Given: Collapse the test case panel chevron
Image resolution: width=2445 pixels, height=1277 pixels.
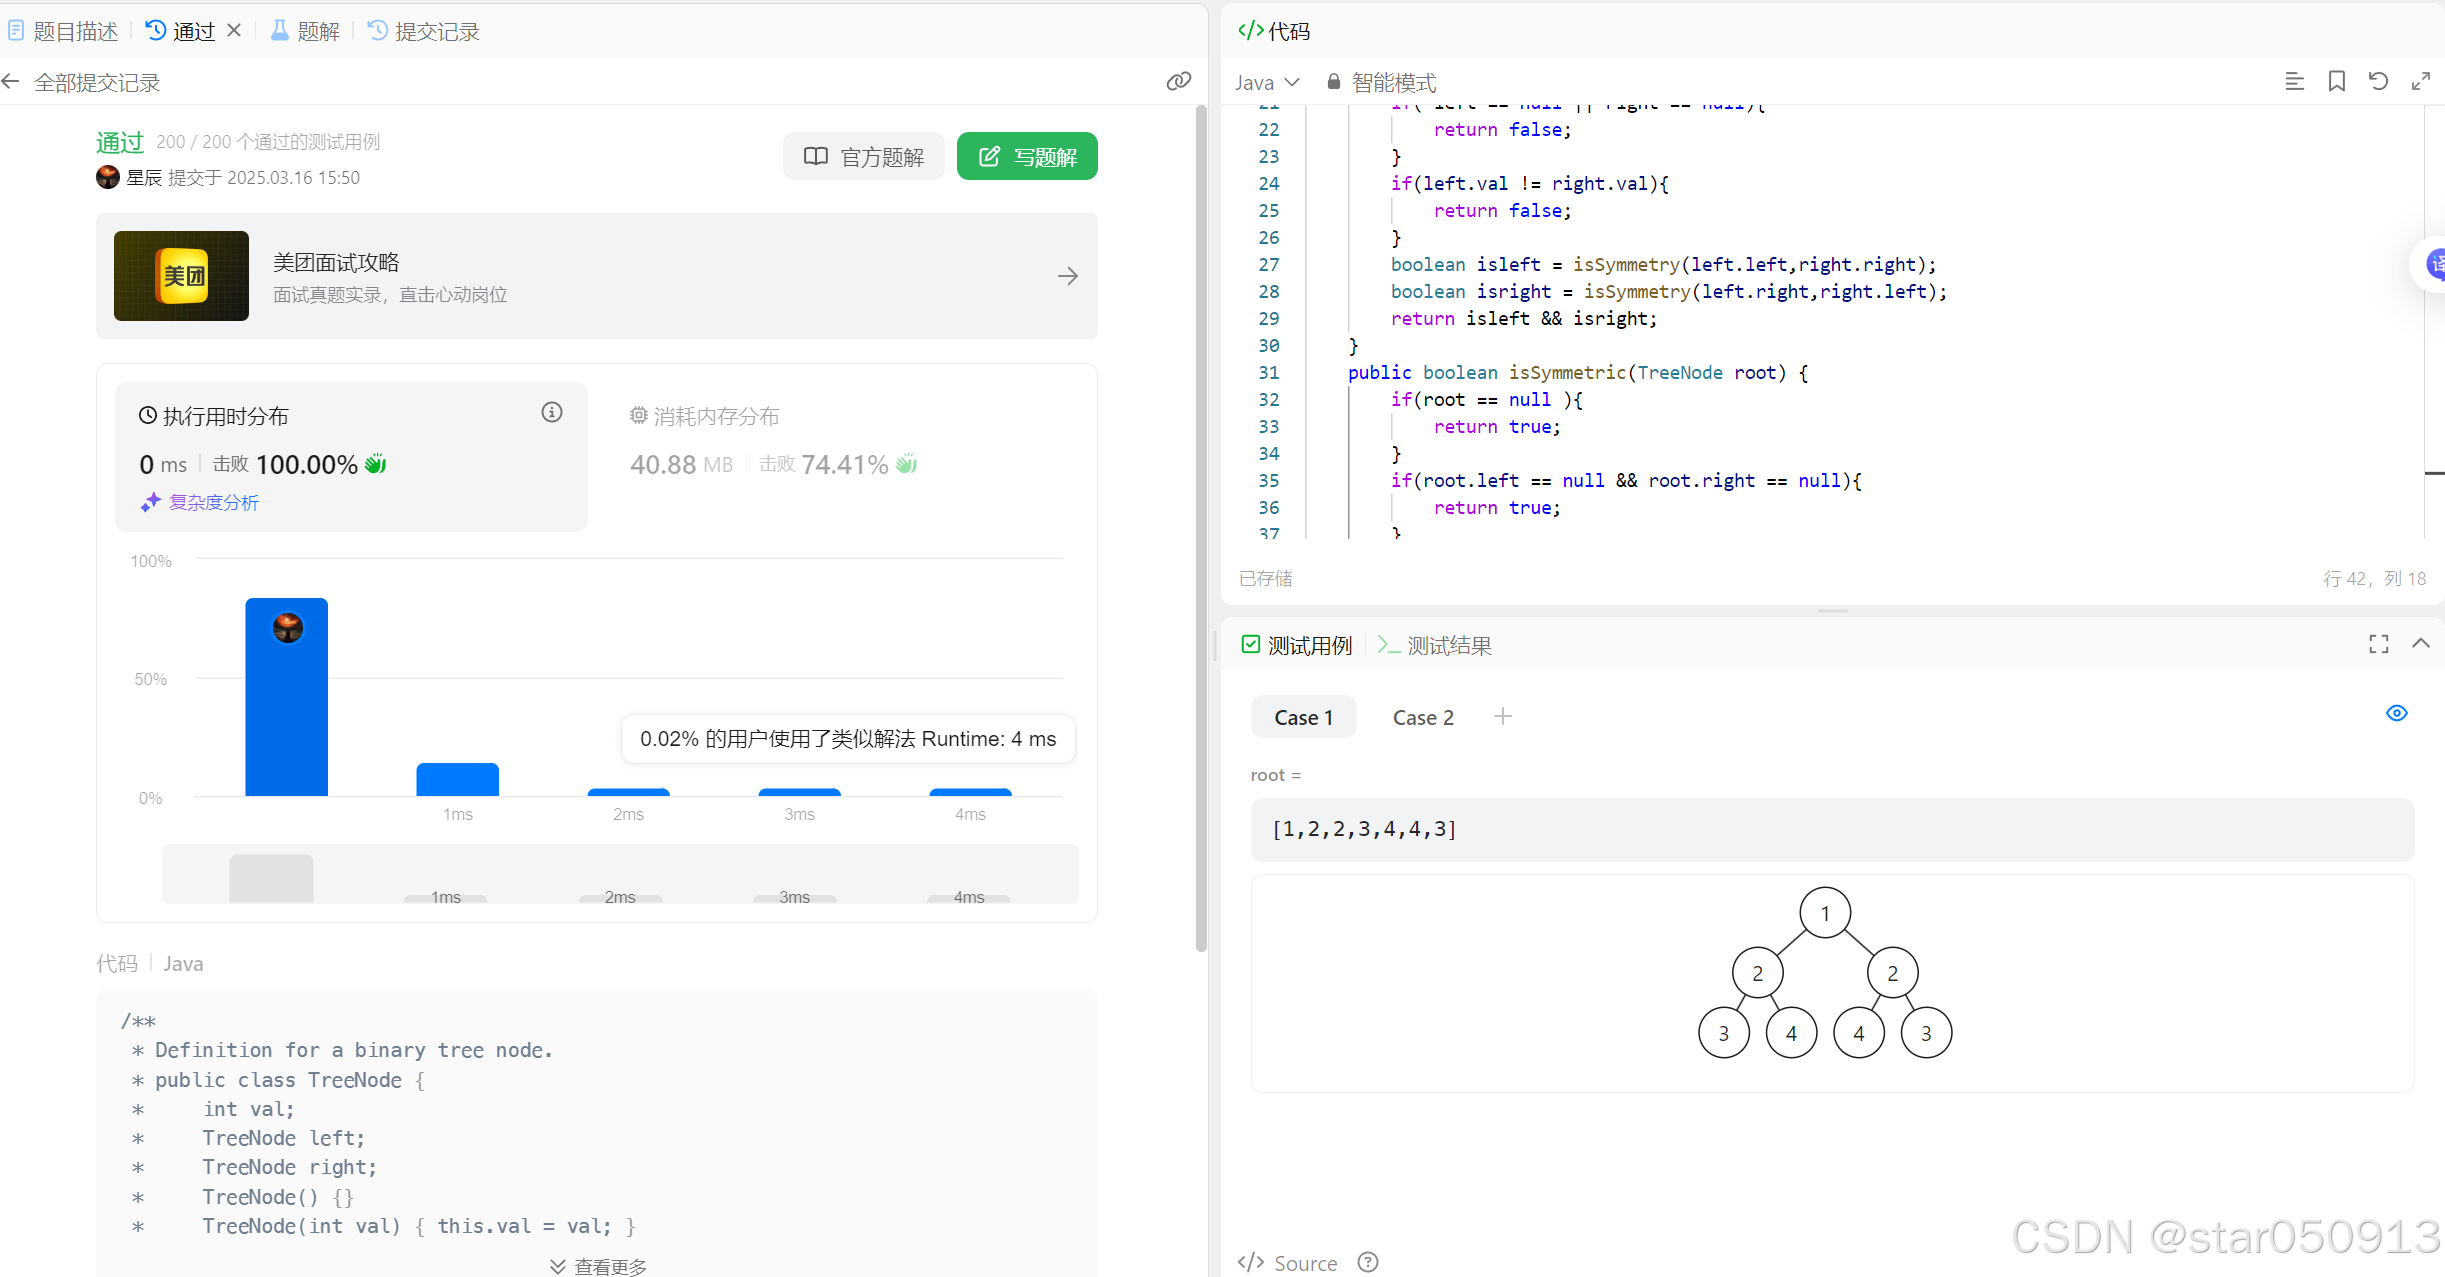Looking at the screenshot, I should (2420, 644).
